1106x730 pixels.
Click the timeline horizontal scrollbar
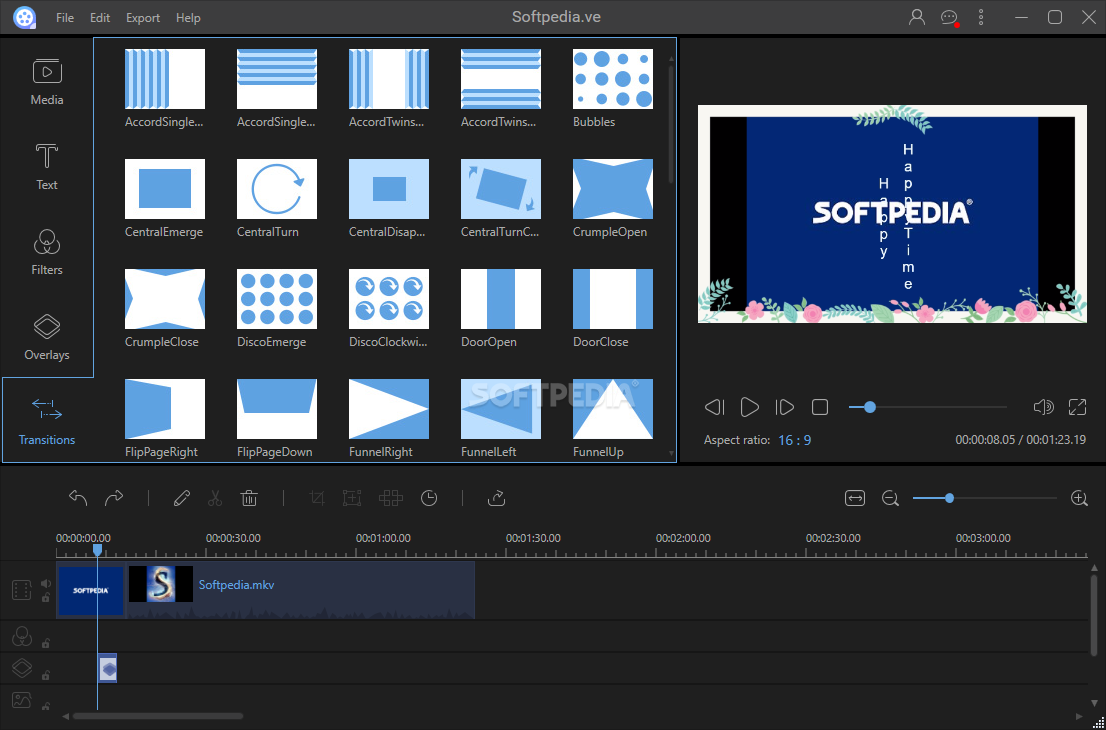tap(158, 716)
